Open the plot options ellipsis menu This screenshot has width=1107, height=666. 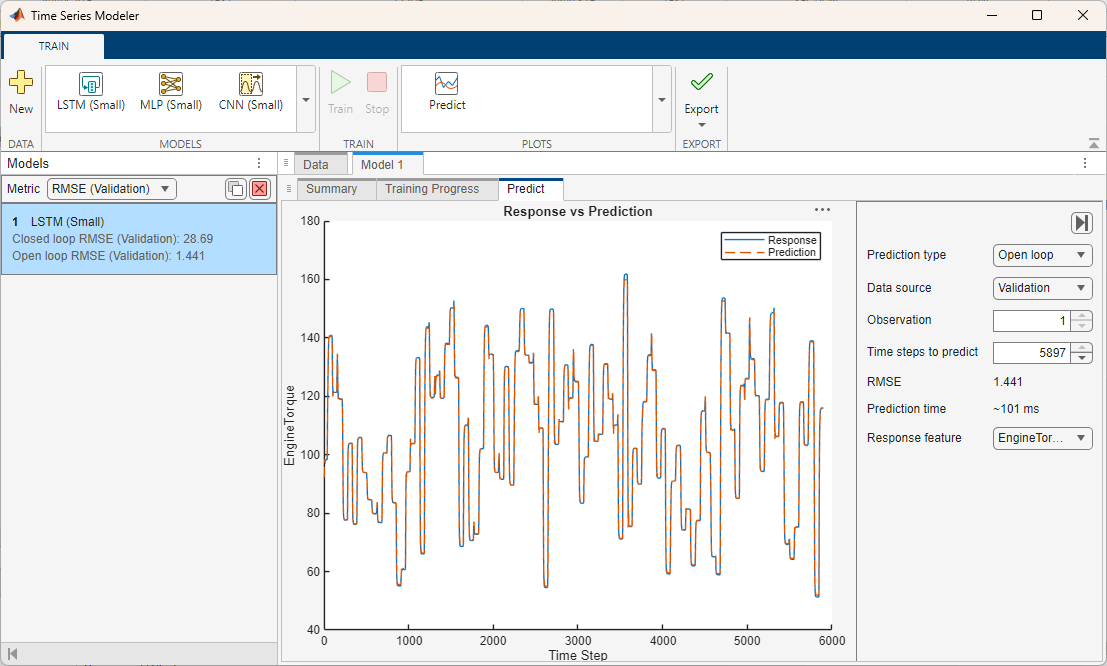[x=822, y=209]
